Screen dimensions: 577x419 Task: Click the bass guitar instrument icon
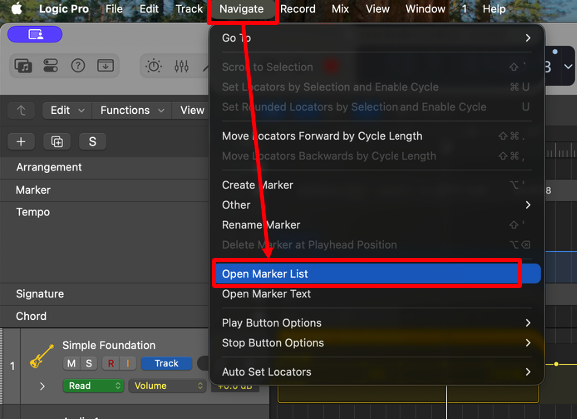42,356
